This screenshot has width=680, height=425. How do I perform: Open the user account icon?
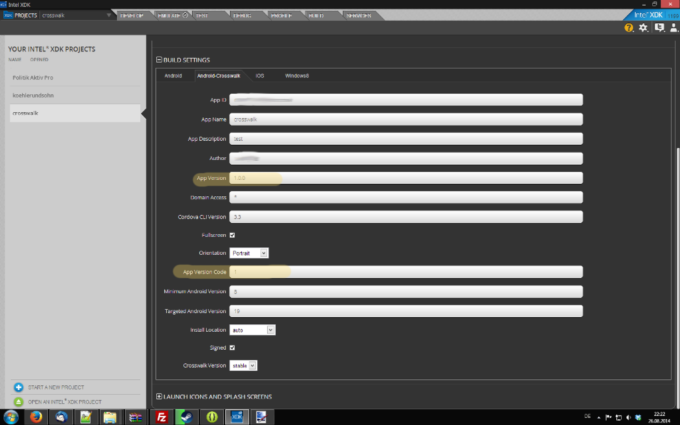point(673,28)
